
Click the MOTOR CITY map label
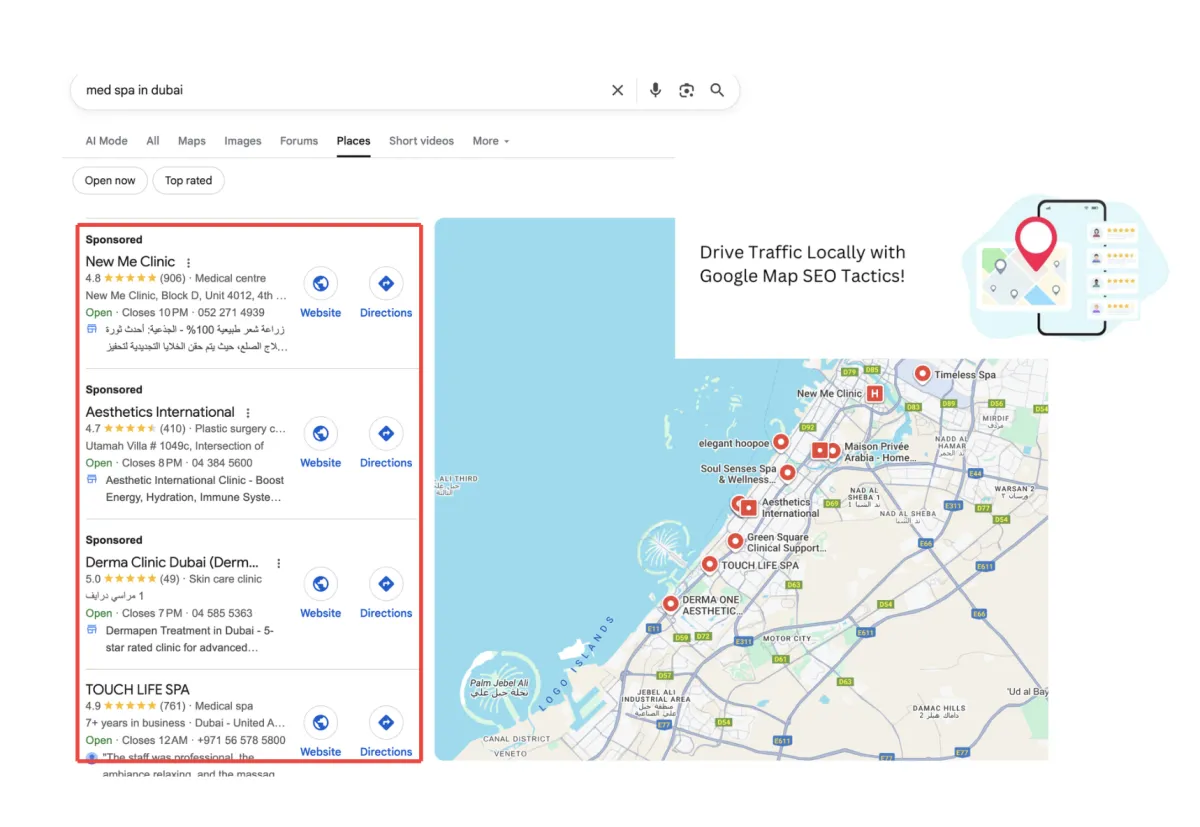(x=787, y=639)
